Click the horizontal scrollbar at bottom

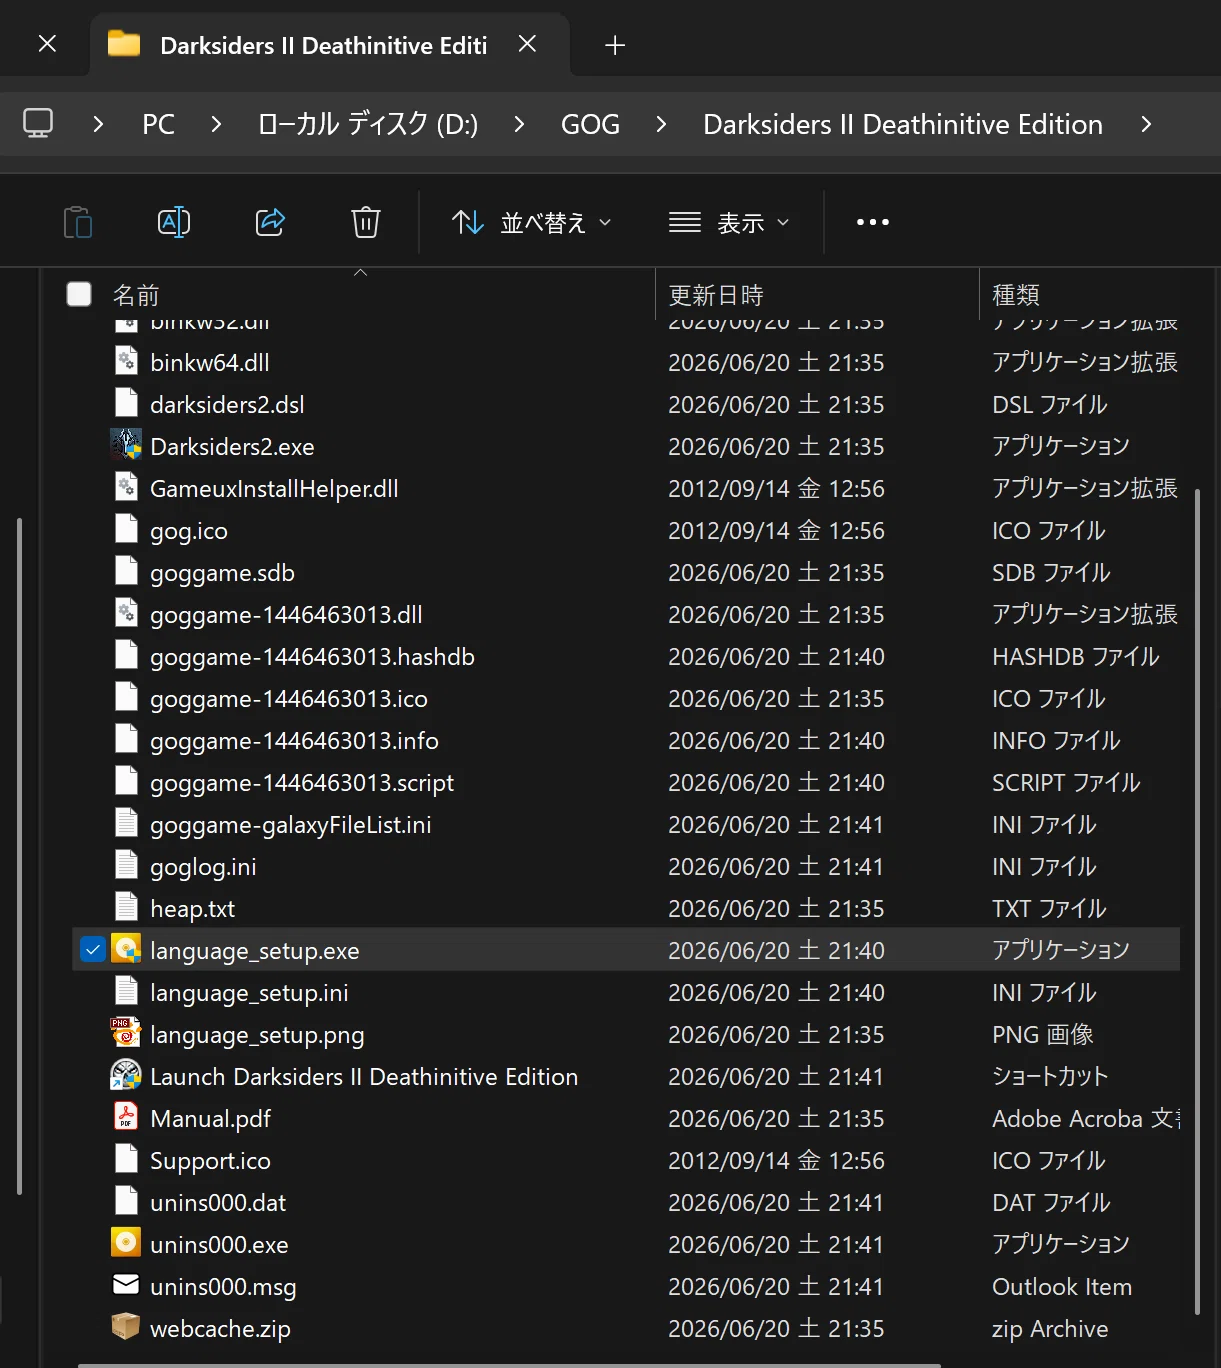coord(510,1365)
